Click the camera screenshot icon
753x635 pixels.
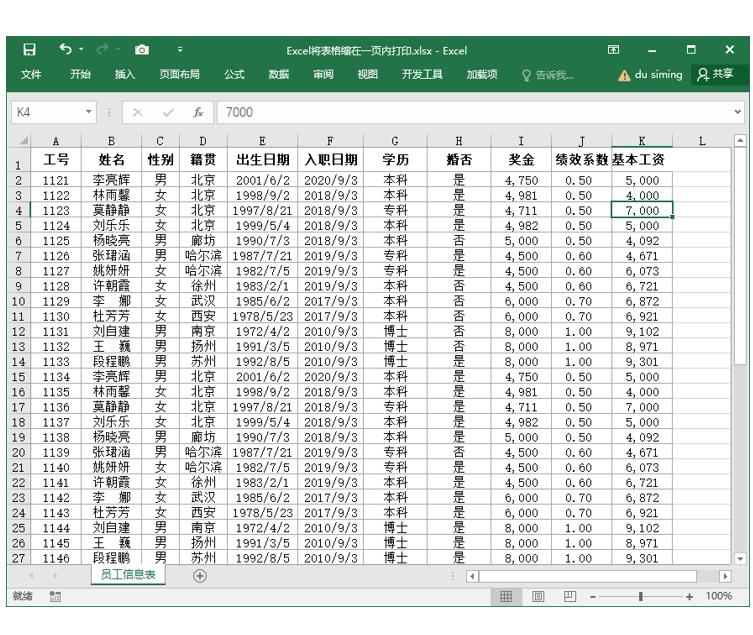(142, 49)
